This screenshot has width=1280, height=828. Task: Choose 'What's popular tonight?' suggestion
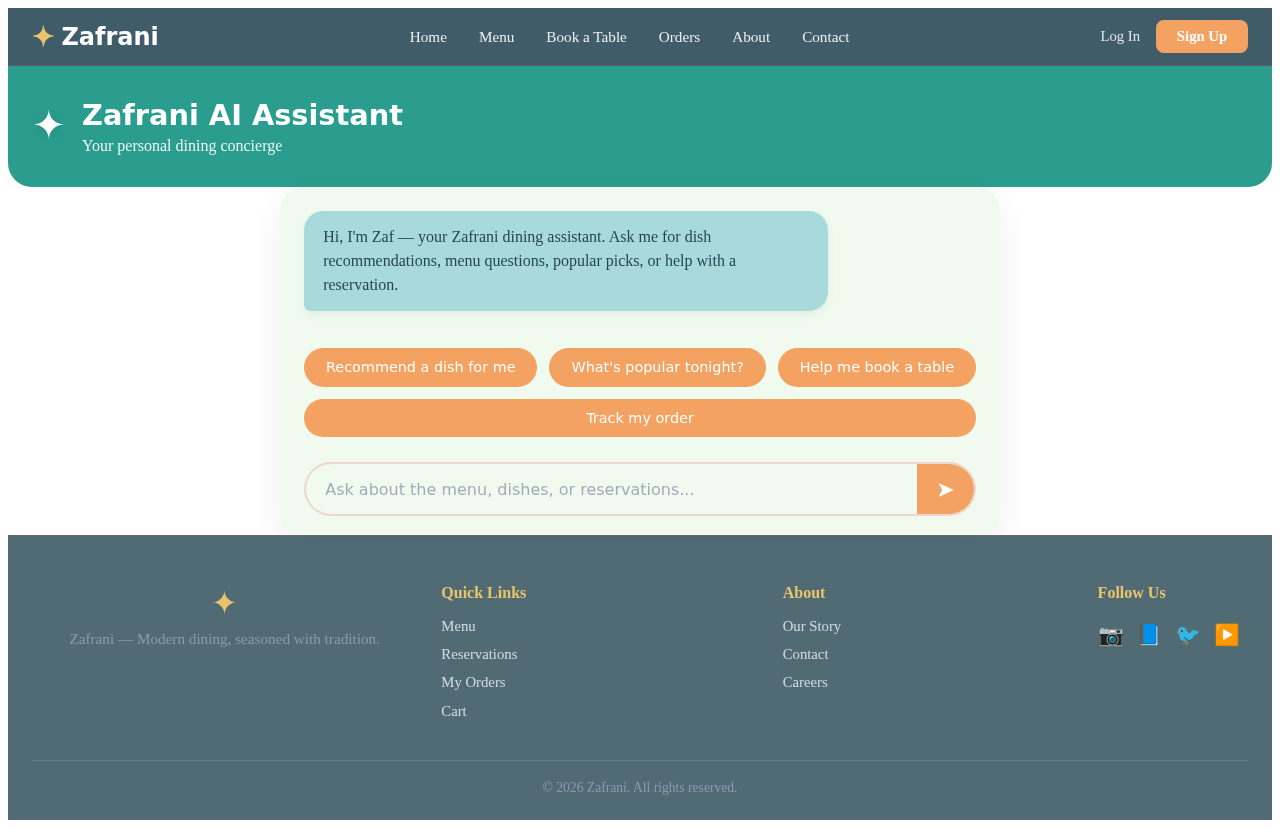(657, 367)
